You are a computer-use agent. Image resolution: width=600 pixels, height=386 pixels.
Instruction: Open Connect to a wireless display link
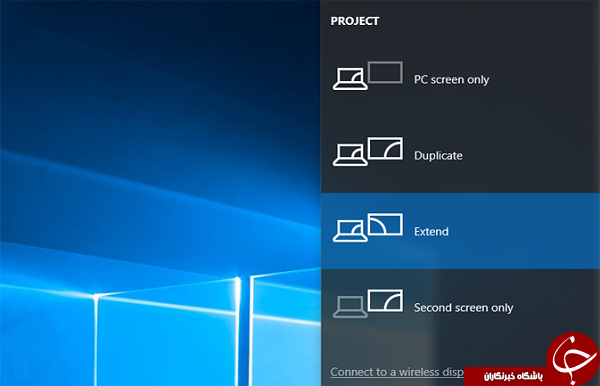(x=397, y=372)
